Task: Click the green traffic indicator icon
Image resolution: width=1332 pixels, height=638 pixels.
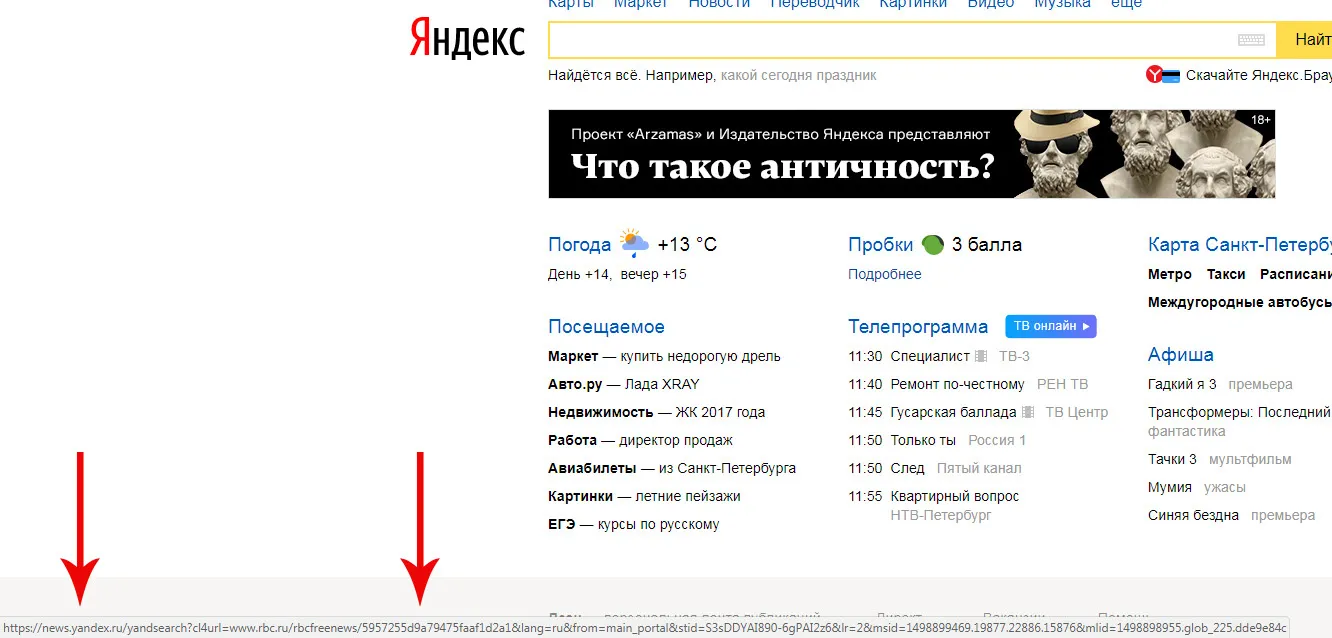Action: click(932, 244)
